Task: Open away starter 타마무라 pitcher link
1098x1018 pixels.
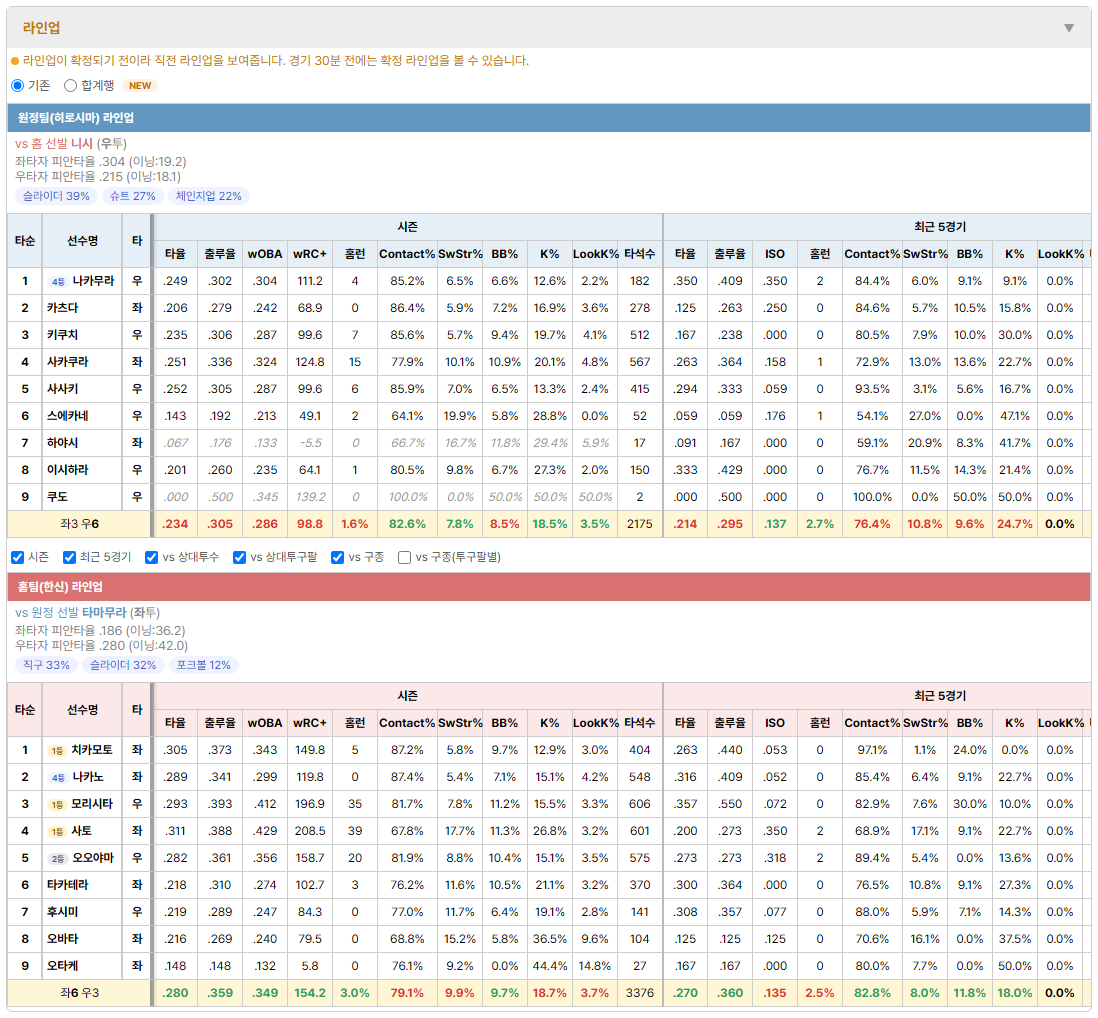Action: pyautogui.click(x=104, y=613)
